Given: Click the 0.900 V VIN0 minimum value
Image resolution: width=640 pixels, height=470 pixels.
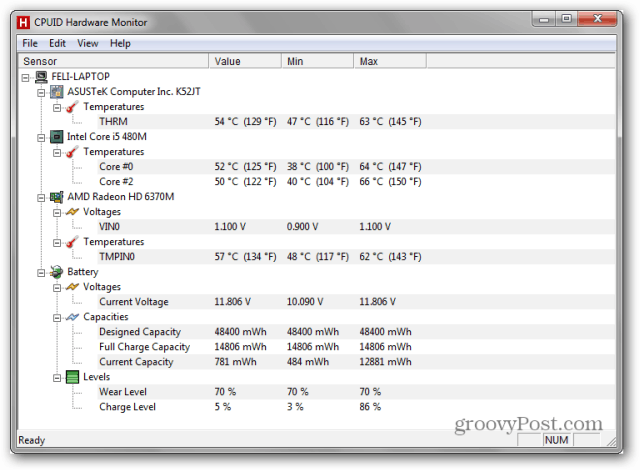Looking at the screenshot, I should (302, 226).
